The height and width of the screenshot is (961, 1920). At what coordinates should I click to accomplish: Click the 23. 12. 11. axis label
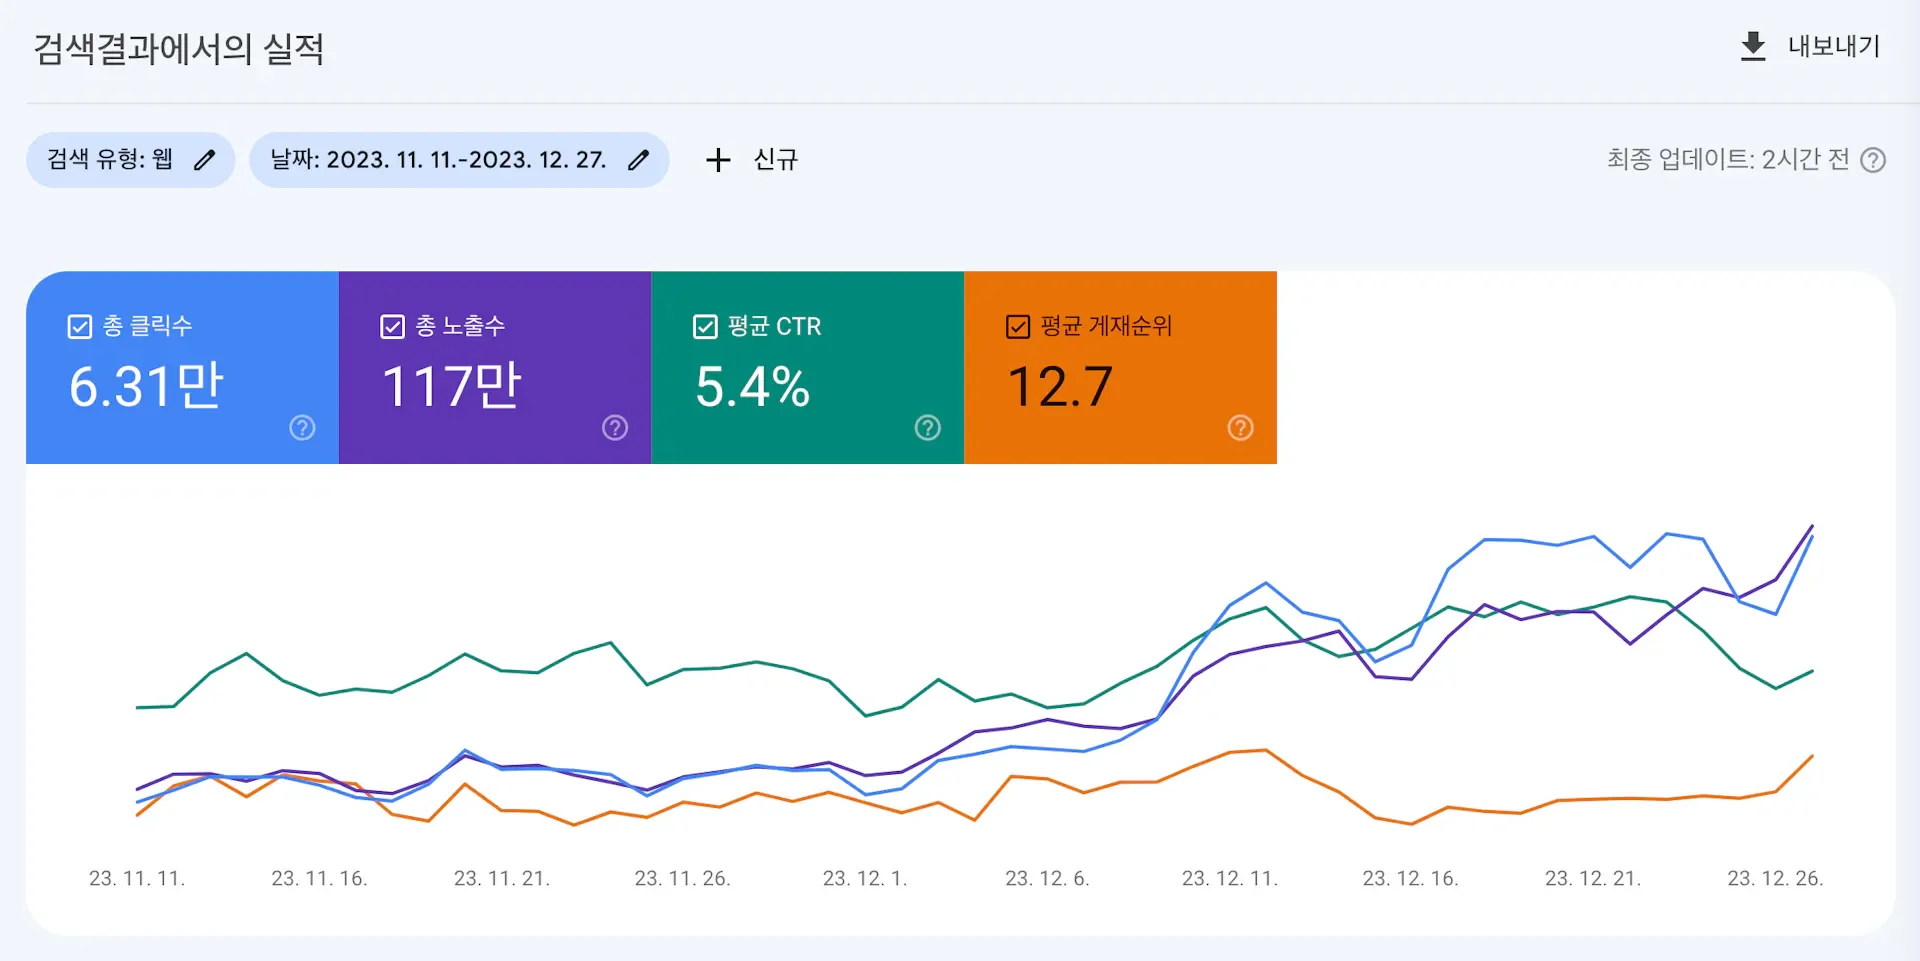point(1230,878)
